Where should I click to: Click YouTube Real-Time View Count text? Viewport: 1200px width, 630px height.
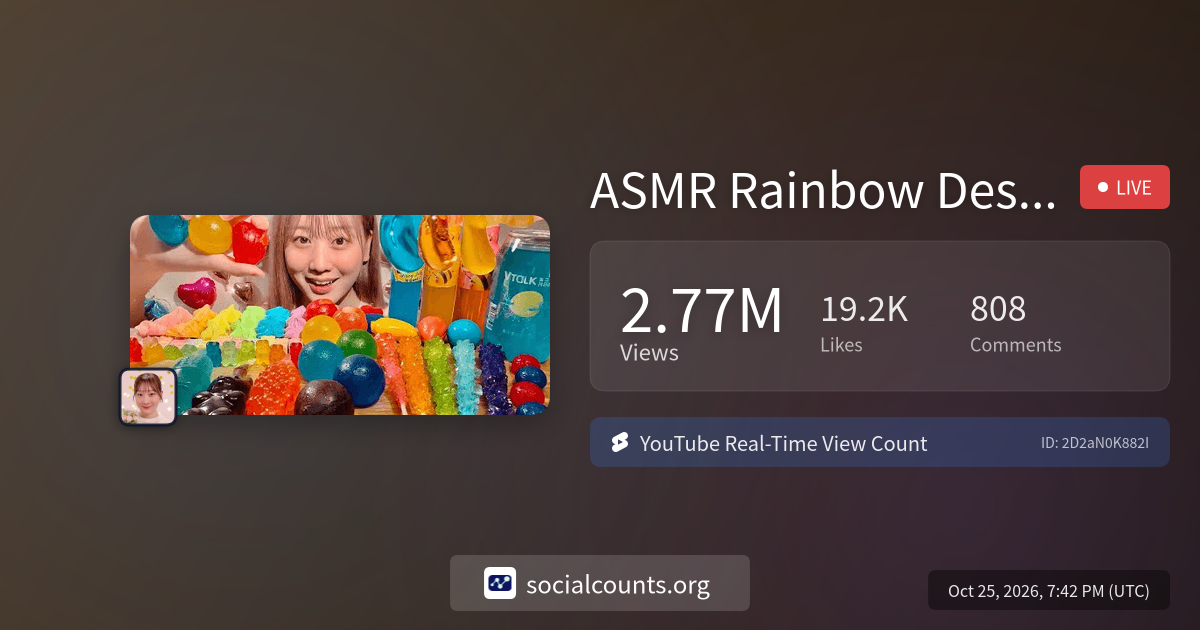click(x=783, y=444)
